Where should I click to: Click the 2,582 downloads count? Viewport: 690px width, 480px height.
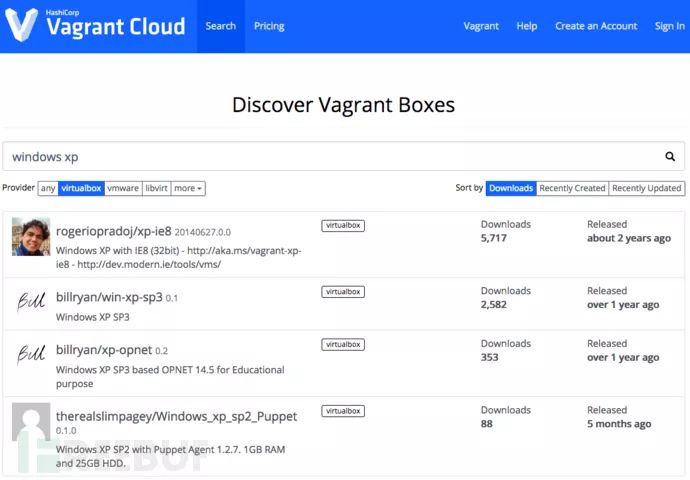[494, 304]
